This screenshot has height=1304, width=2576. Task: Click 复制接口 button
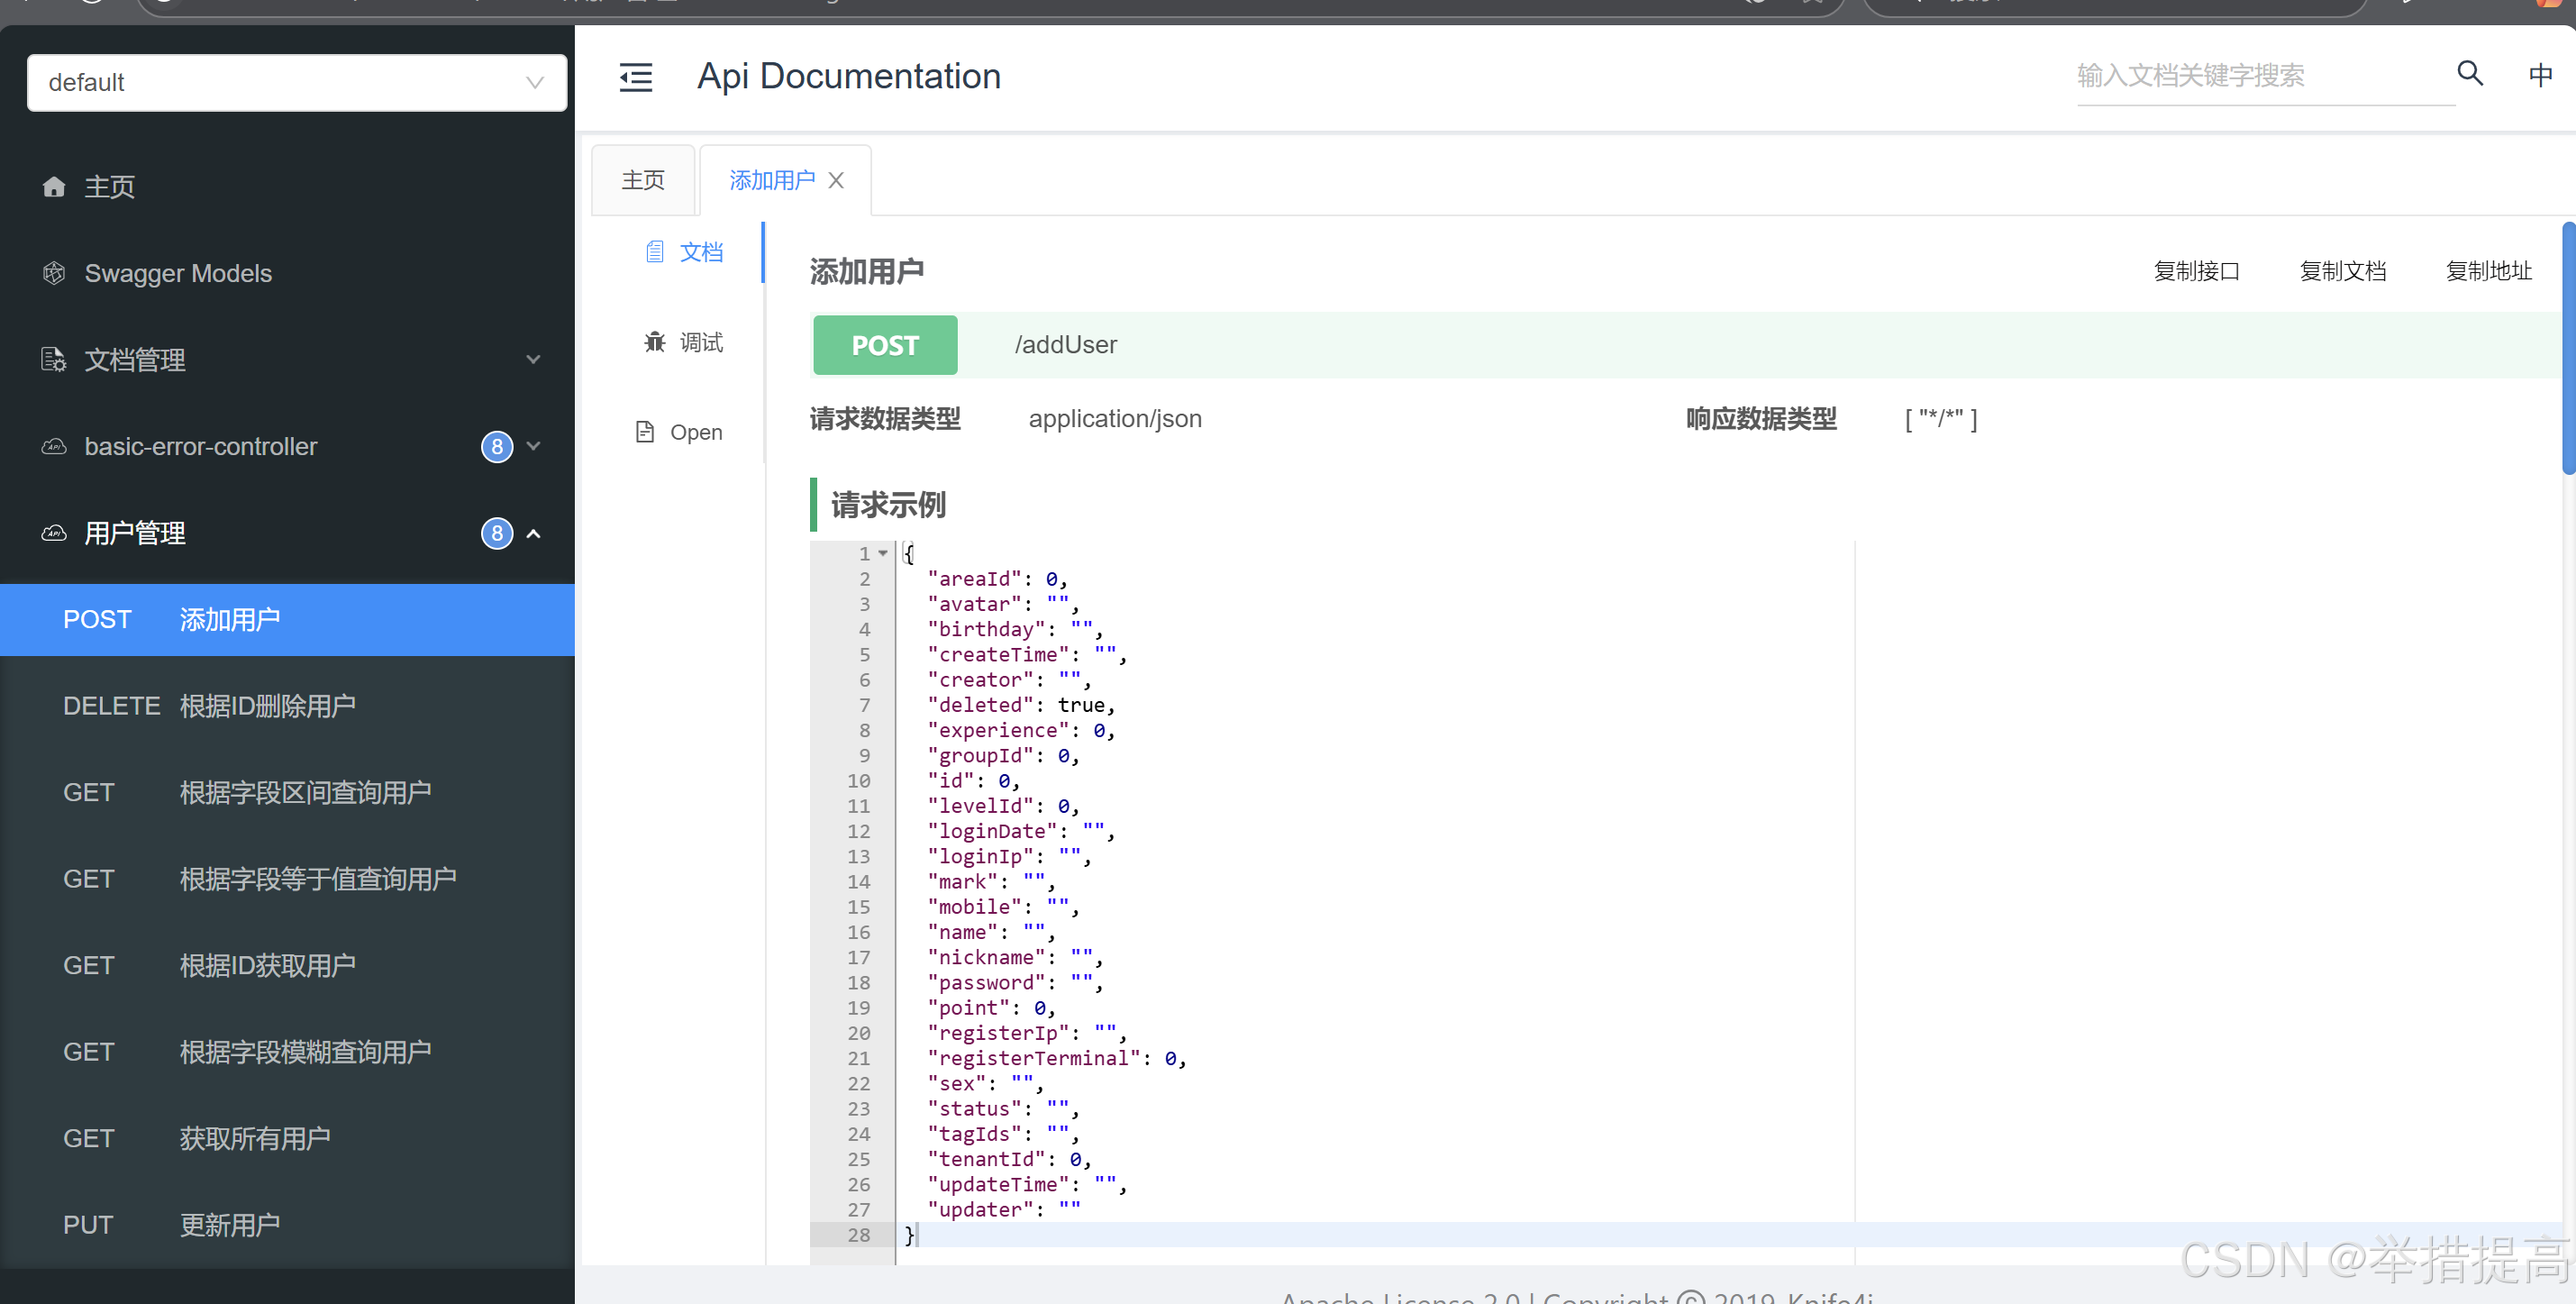pos(2196,271)
